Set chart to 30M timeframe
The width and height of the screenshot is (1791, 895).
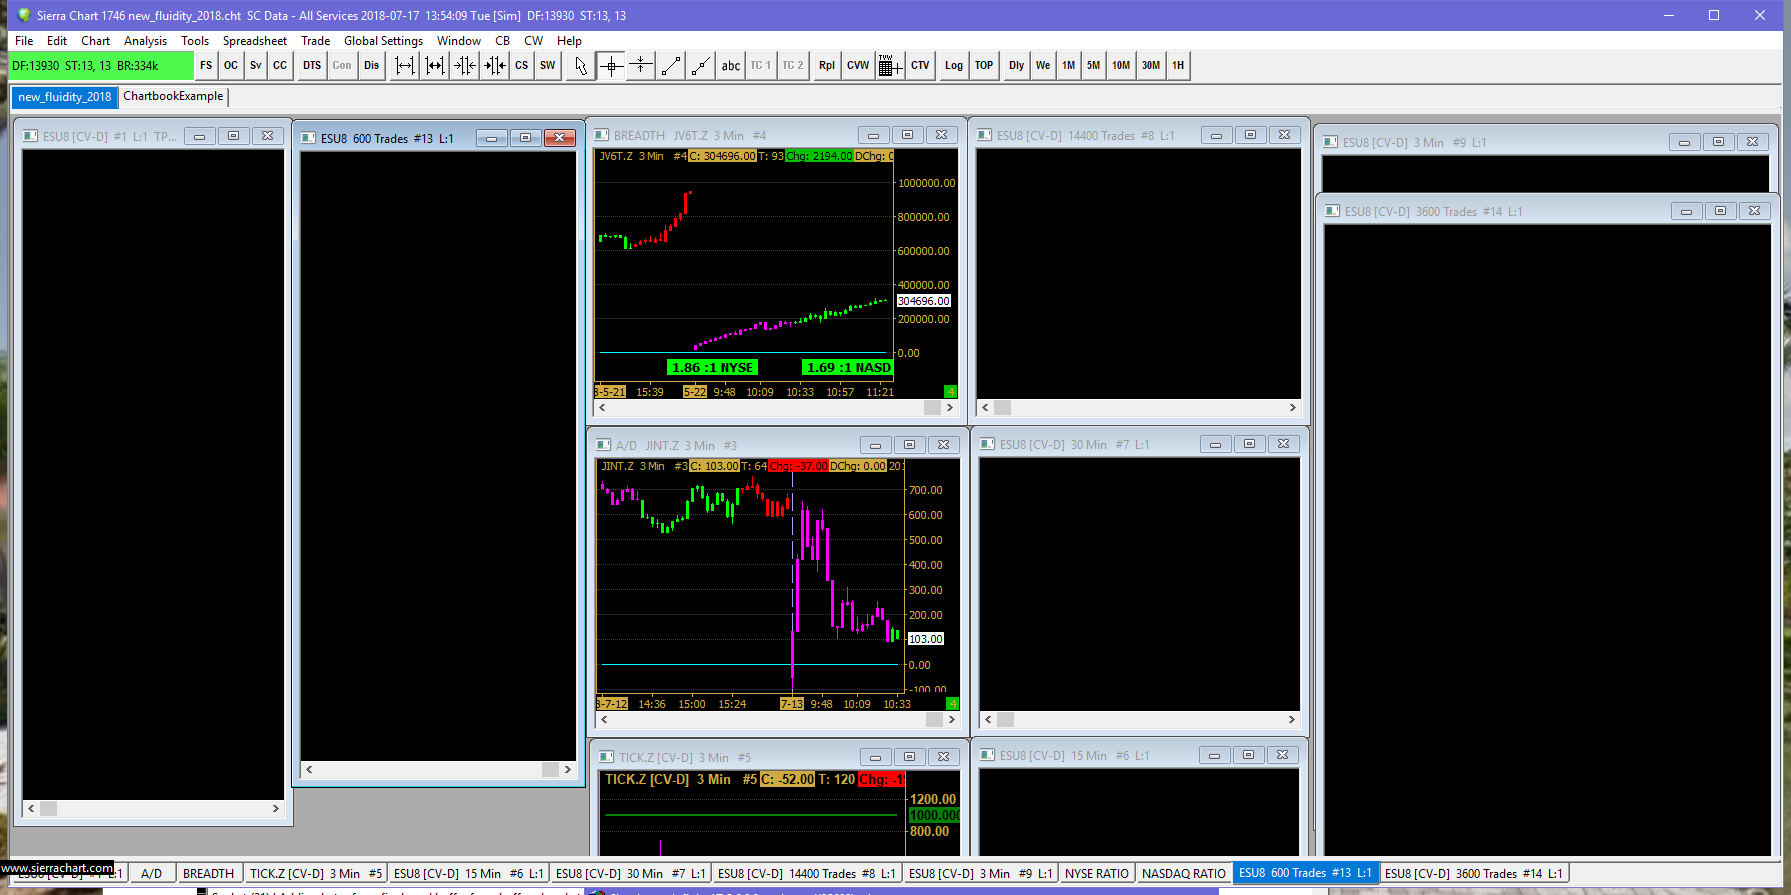point(1151,66)
